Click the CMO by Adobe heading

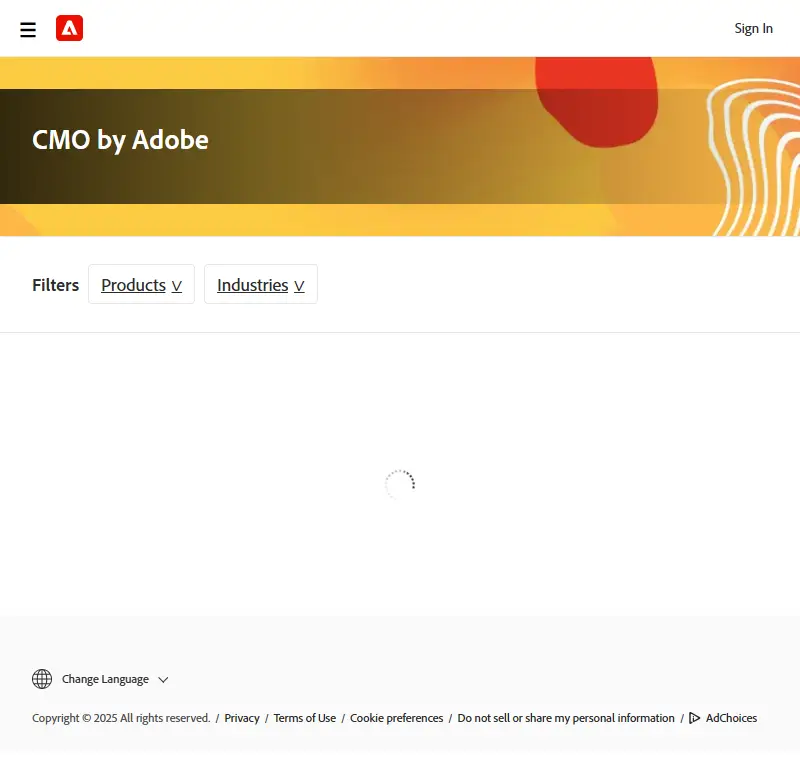(120, 140)
